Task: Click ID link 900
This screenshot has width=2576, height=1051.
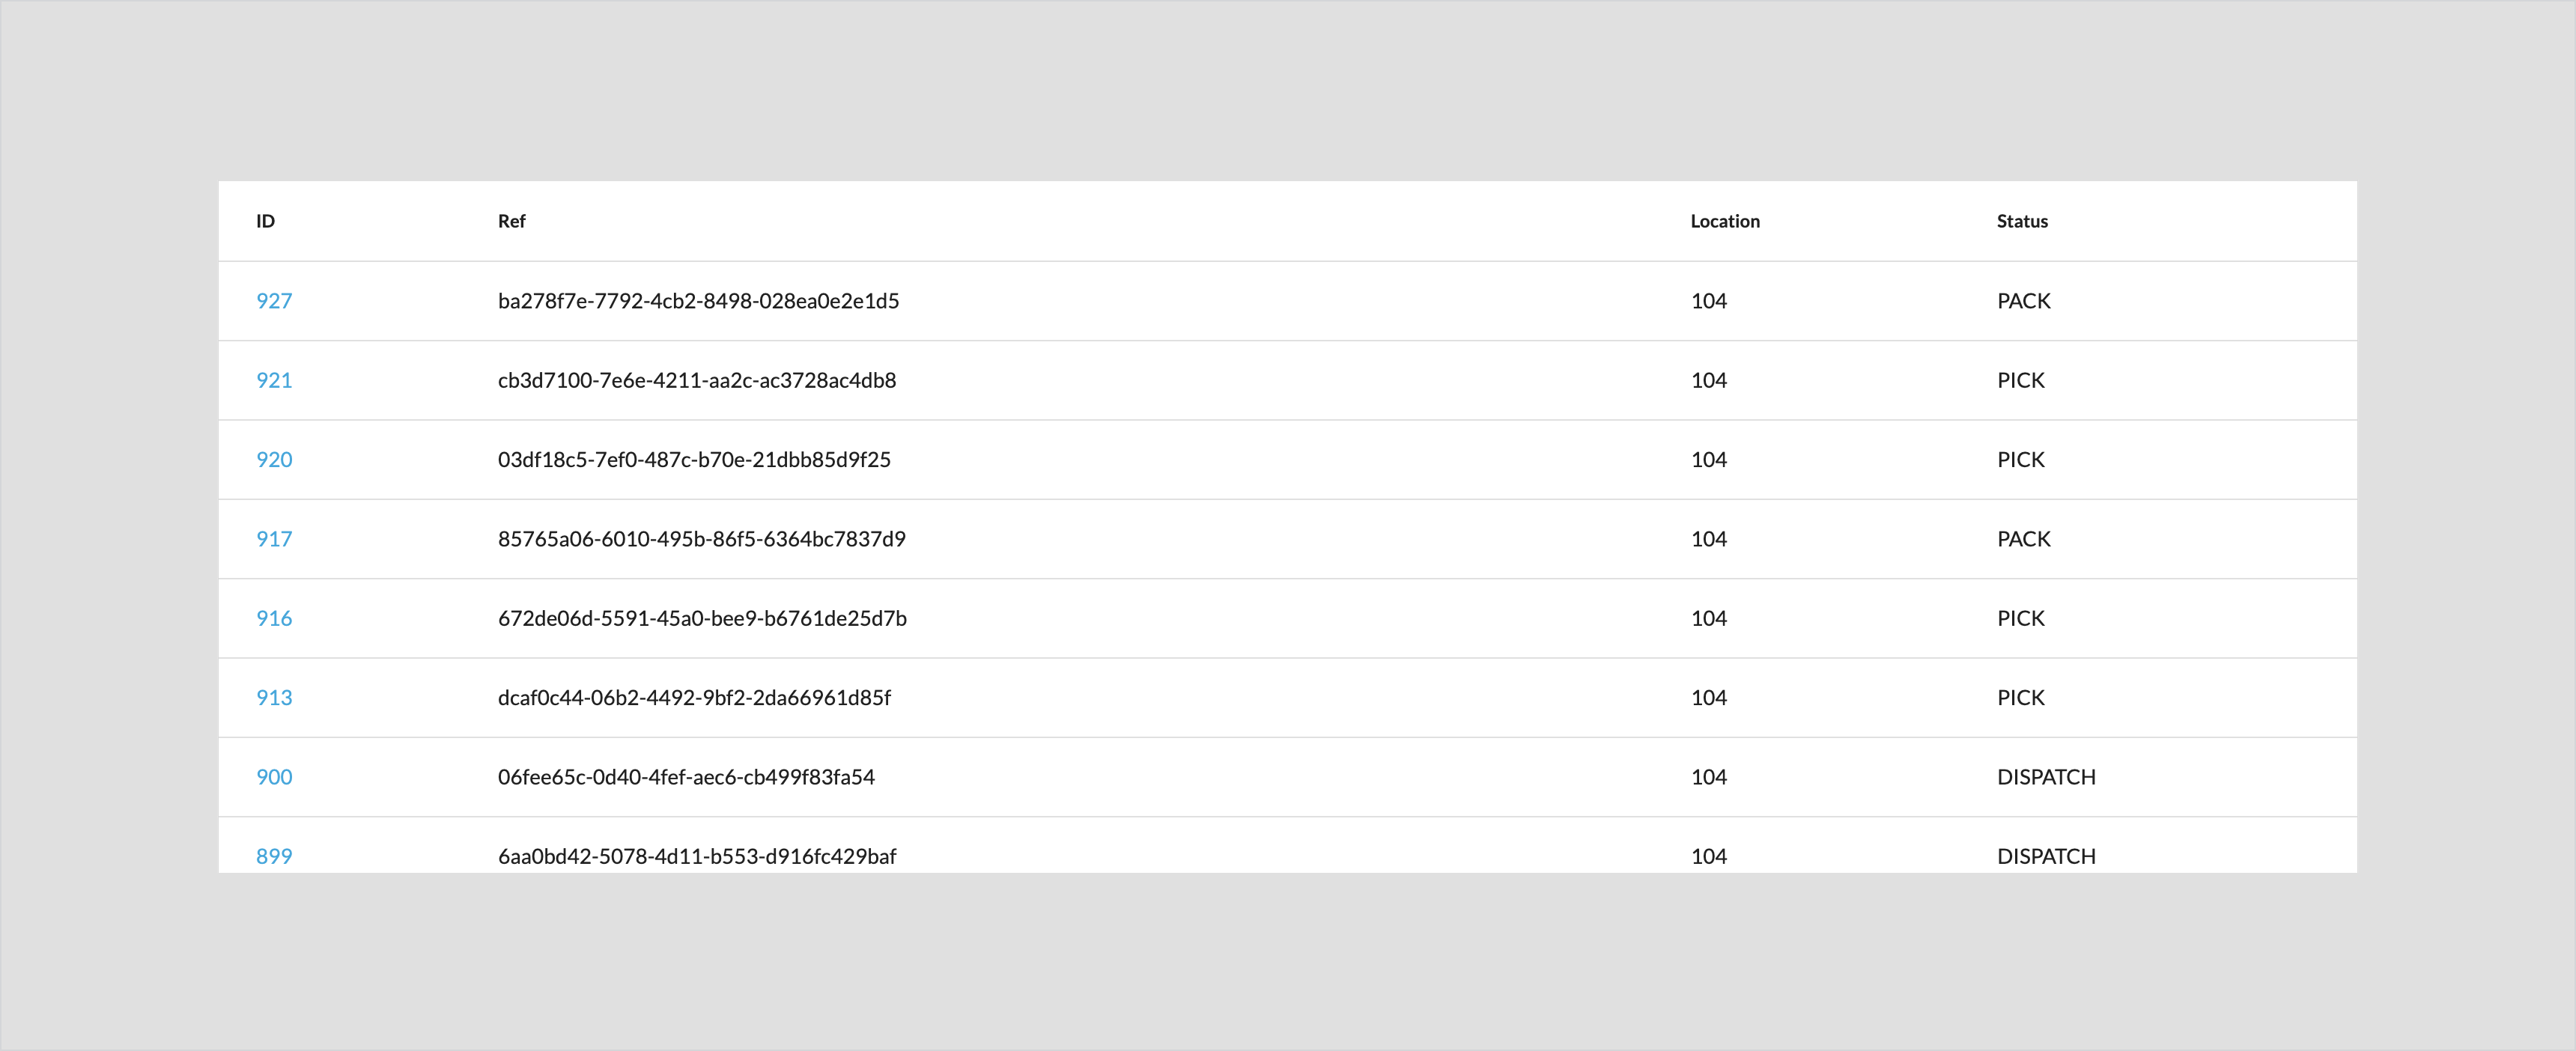Action: 274,777
